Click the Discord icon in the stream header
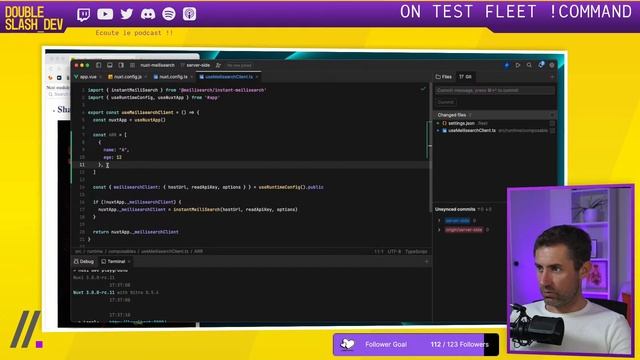The height and width of the screenshot is (360, 640). click(x=148, y=14)
